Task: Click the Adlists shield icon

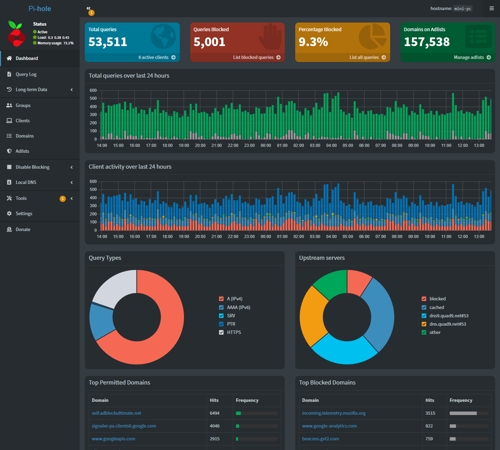Action: click(9, 151)
